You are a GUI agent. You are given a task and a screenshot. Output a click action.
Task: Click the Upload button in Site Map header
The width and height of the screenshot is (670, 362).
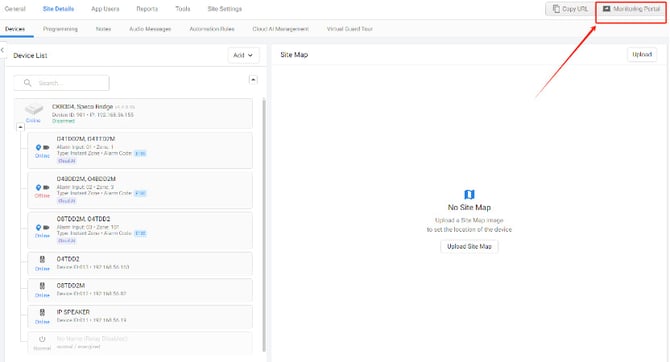click(642, 55)
